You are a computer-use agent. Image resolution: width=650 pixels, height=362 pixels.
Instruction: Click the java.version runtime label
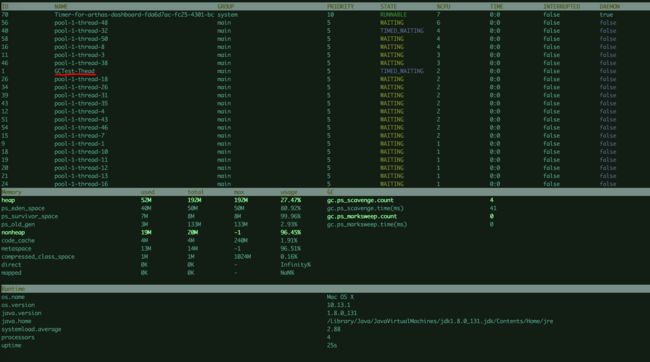coord(21,313)
